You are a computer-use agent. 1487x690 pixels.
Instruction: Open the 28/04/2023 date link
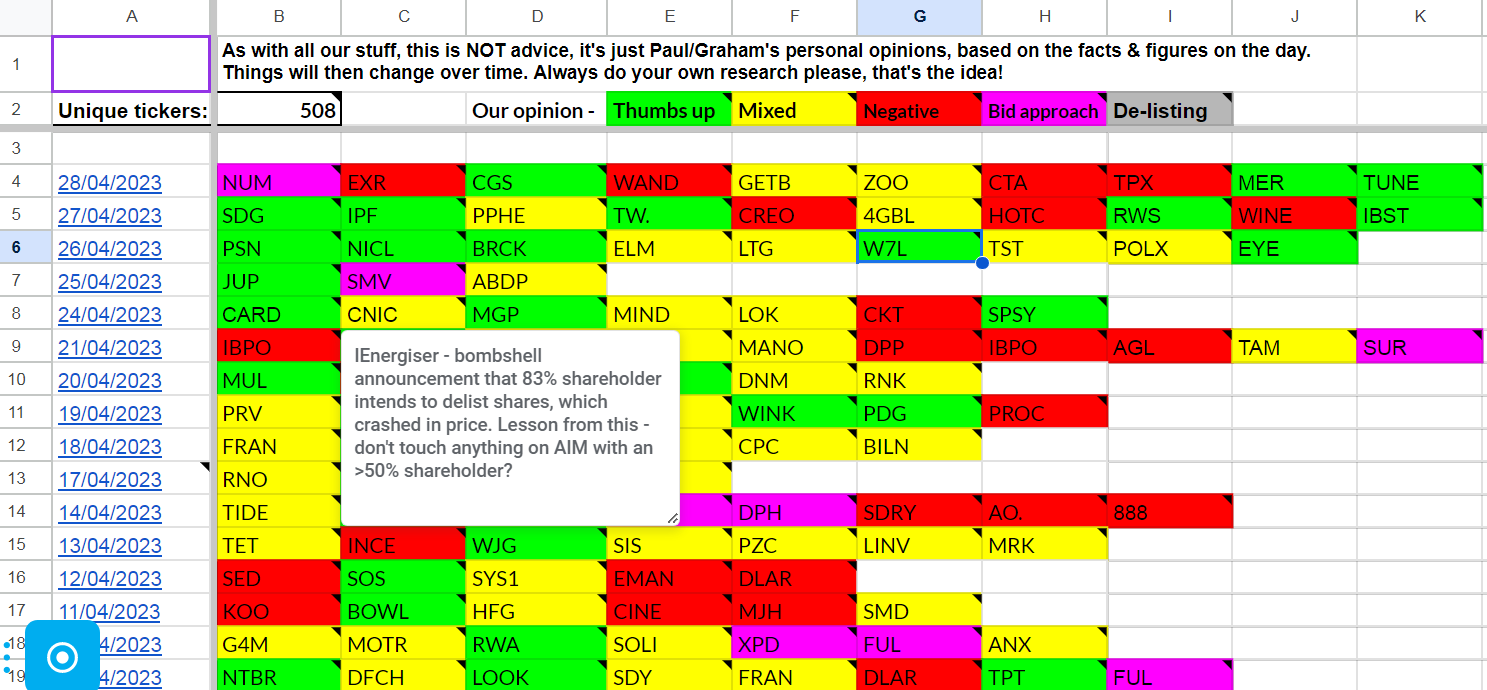pyautogui.click(x=110, y=183)
